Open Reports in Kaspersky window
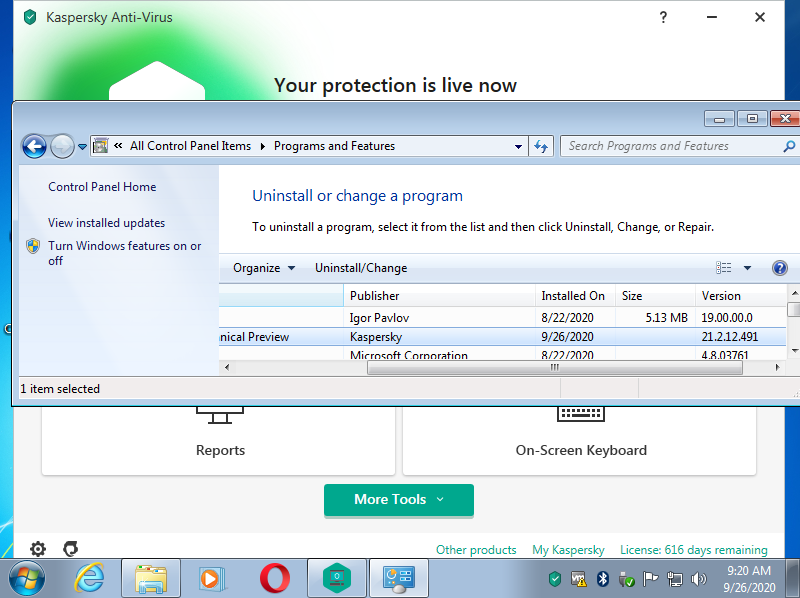800x598 pixels. click(218, 441)
